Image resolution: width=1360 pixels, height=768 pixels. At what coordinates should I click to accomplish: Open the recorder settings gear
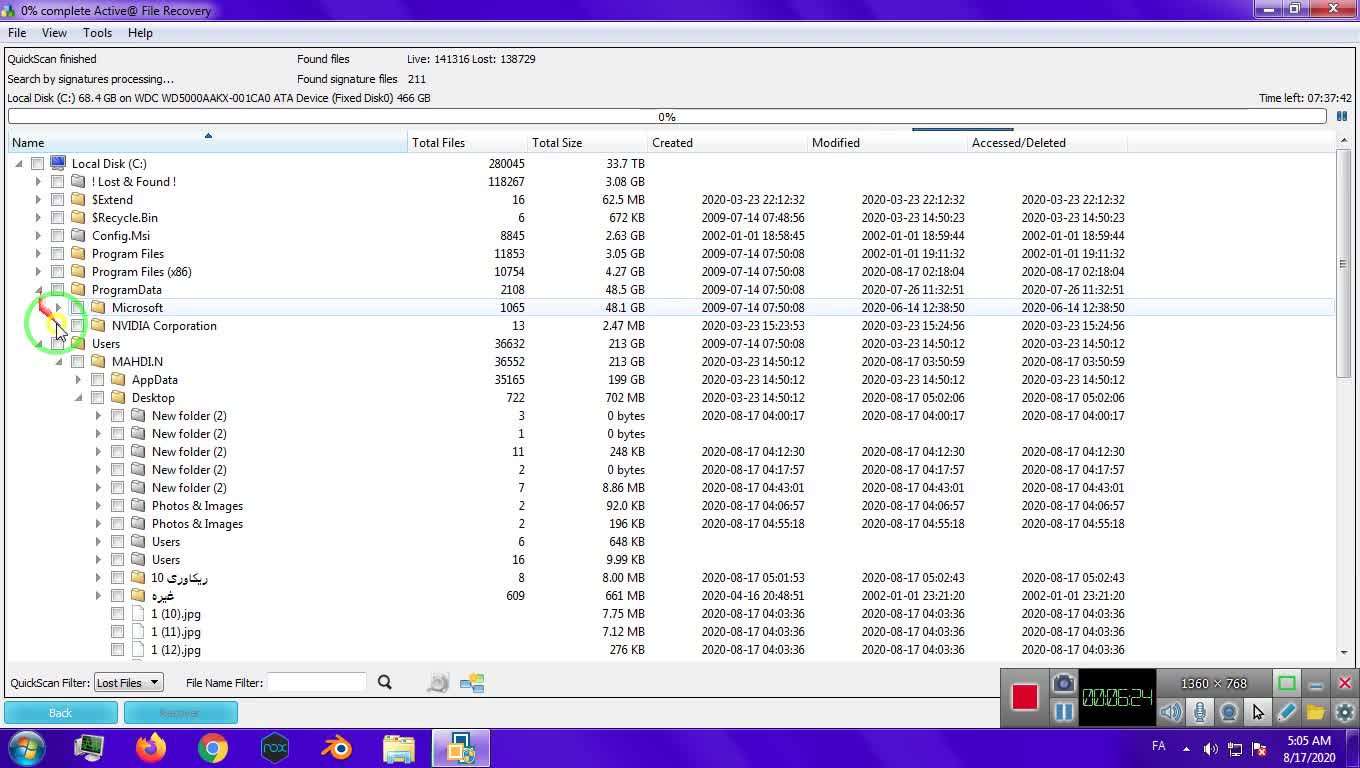point(1345,712)
